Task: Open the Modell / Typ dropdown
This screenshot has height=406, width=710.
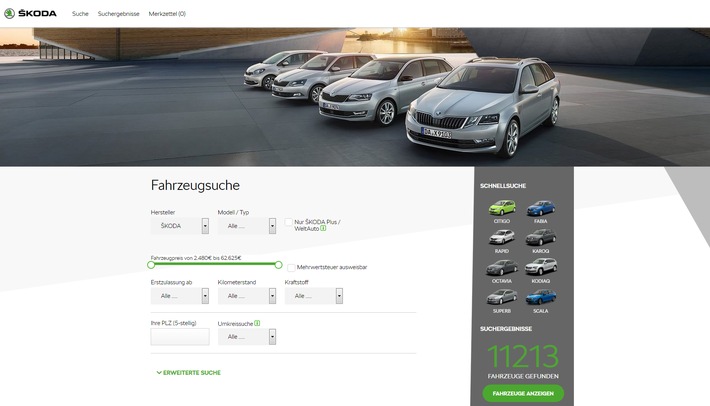Action: (247, 226)
